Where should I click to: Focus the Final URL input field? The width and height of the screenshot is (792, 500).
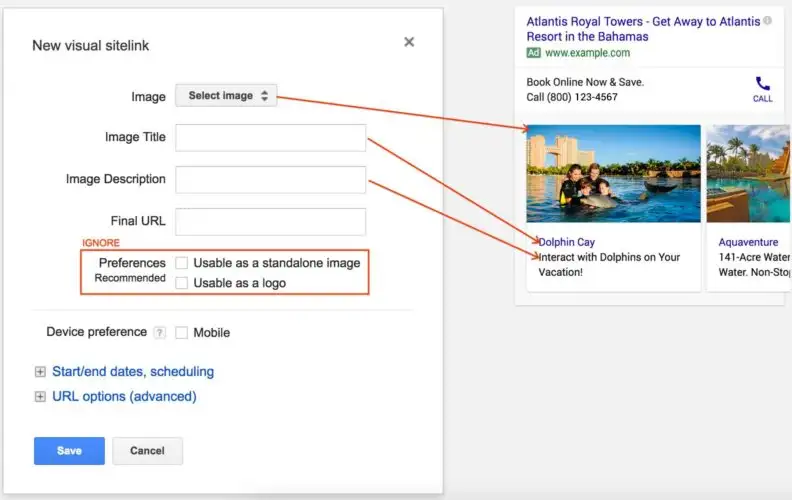pyautogui.click(x=270, y=221)
